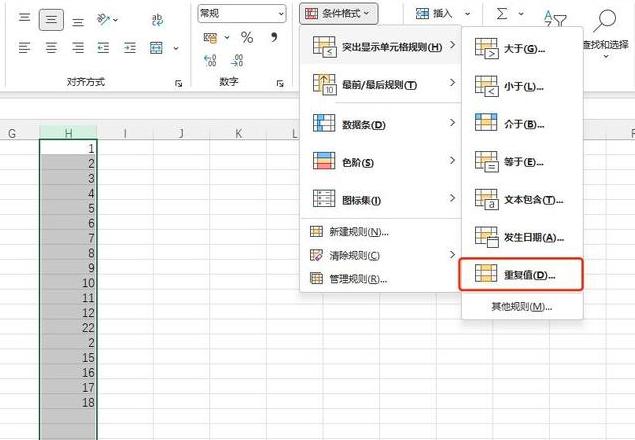Increase indent icon
Screen dimensions: 635x440
coord(130,48)
